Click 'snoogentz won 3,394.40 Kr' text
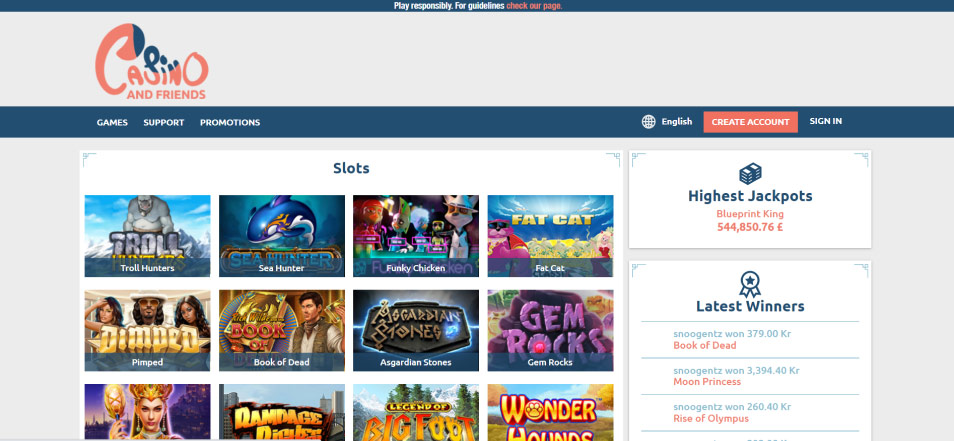The image size is (954, 441). pos(736,370)
